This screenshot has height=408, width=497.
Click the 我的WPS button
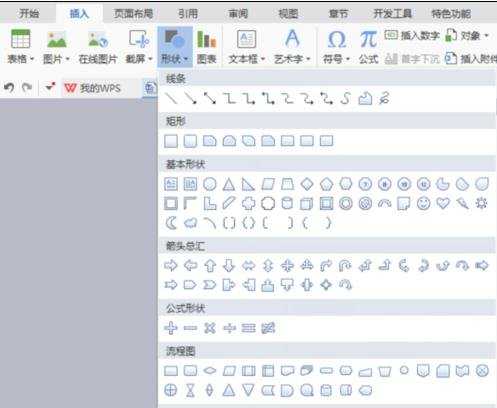tap(93, 88)
